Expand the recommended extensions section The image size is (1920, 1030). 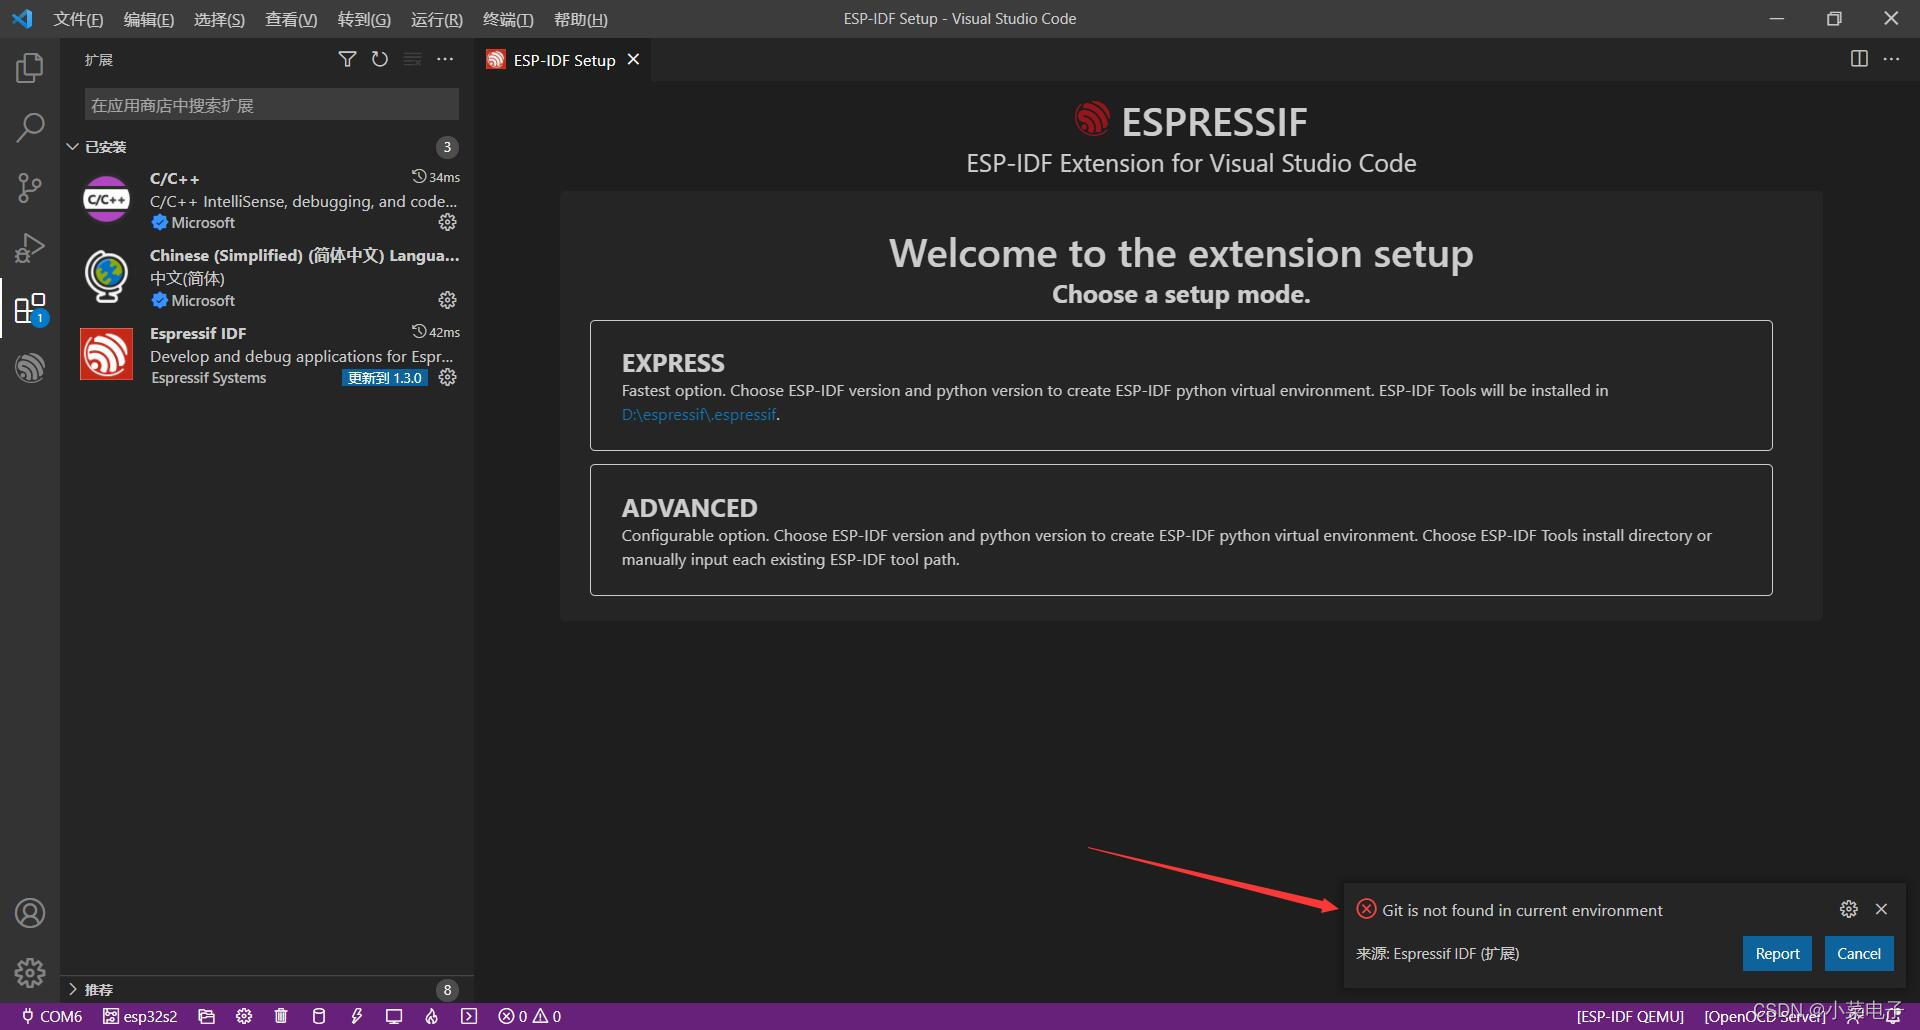coord(265,989)
